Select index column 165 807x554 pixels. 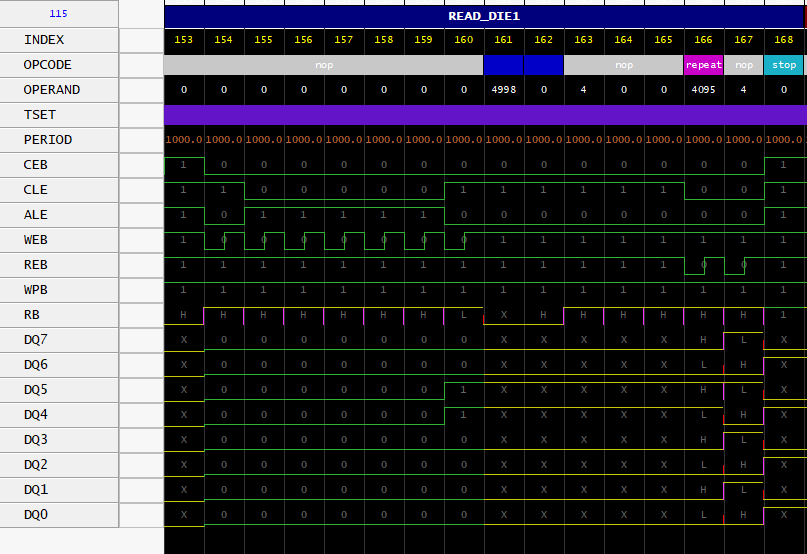pos(663,40)
